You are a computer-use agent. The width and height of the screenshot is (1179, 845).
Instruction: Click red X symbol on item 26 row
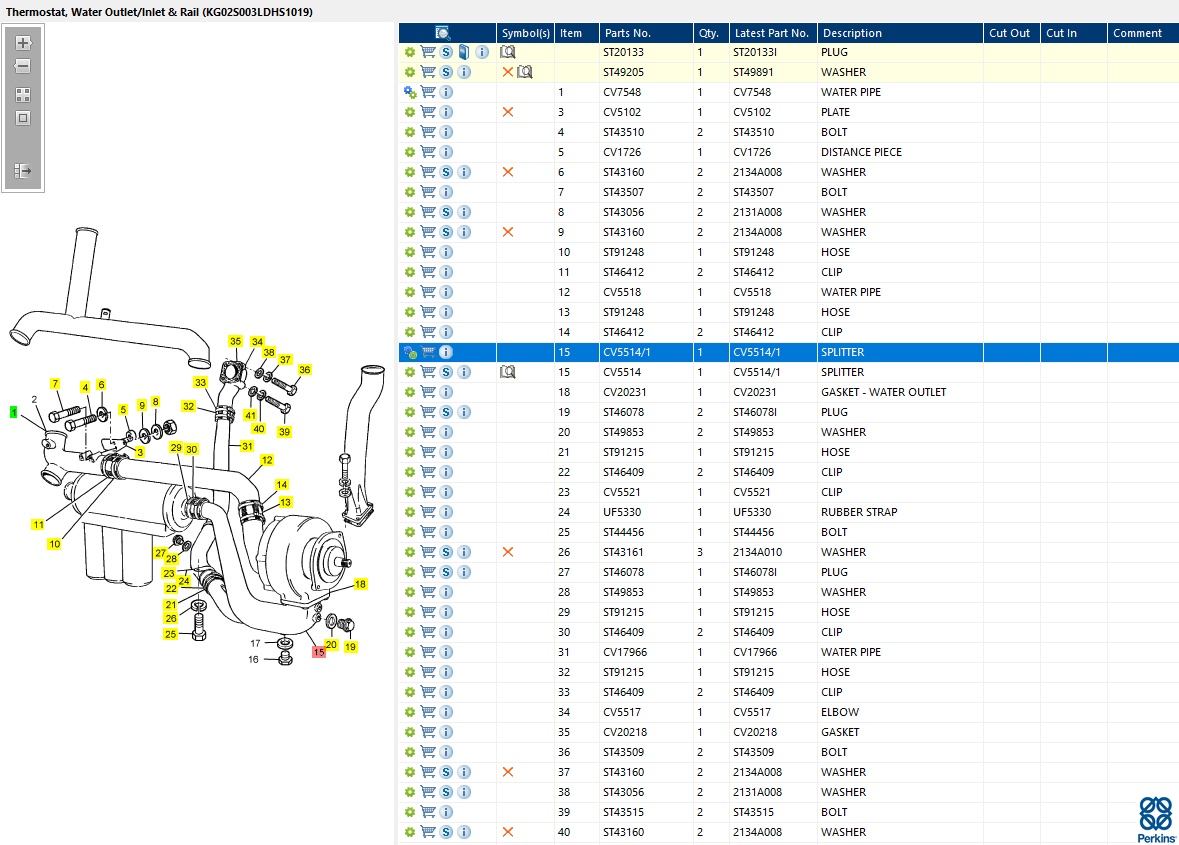pyautogui.click(x=508, y=552)
